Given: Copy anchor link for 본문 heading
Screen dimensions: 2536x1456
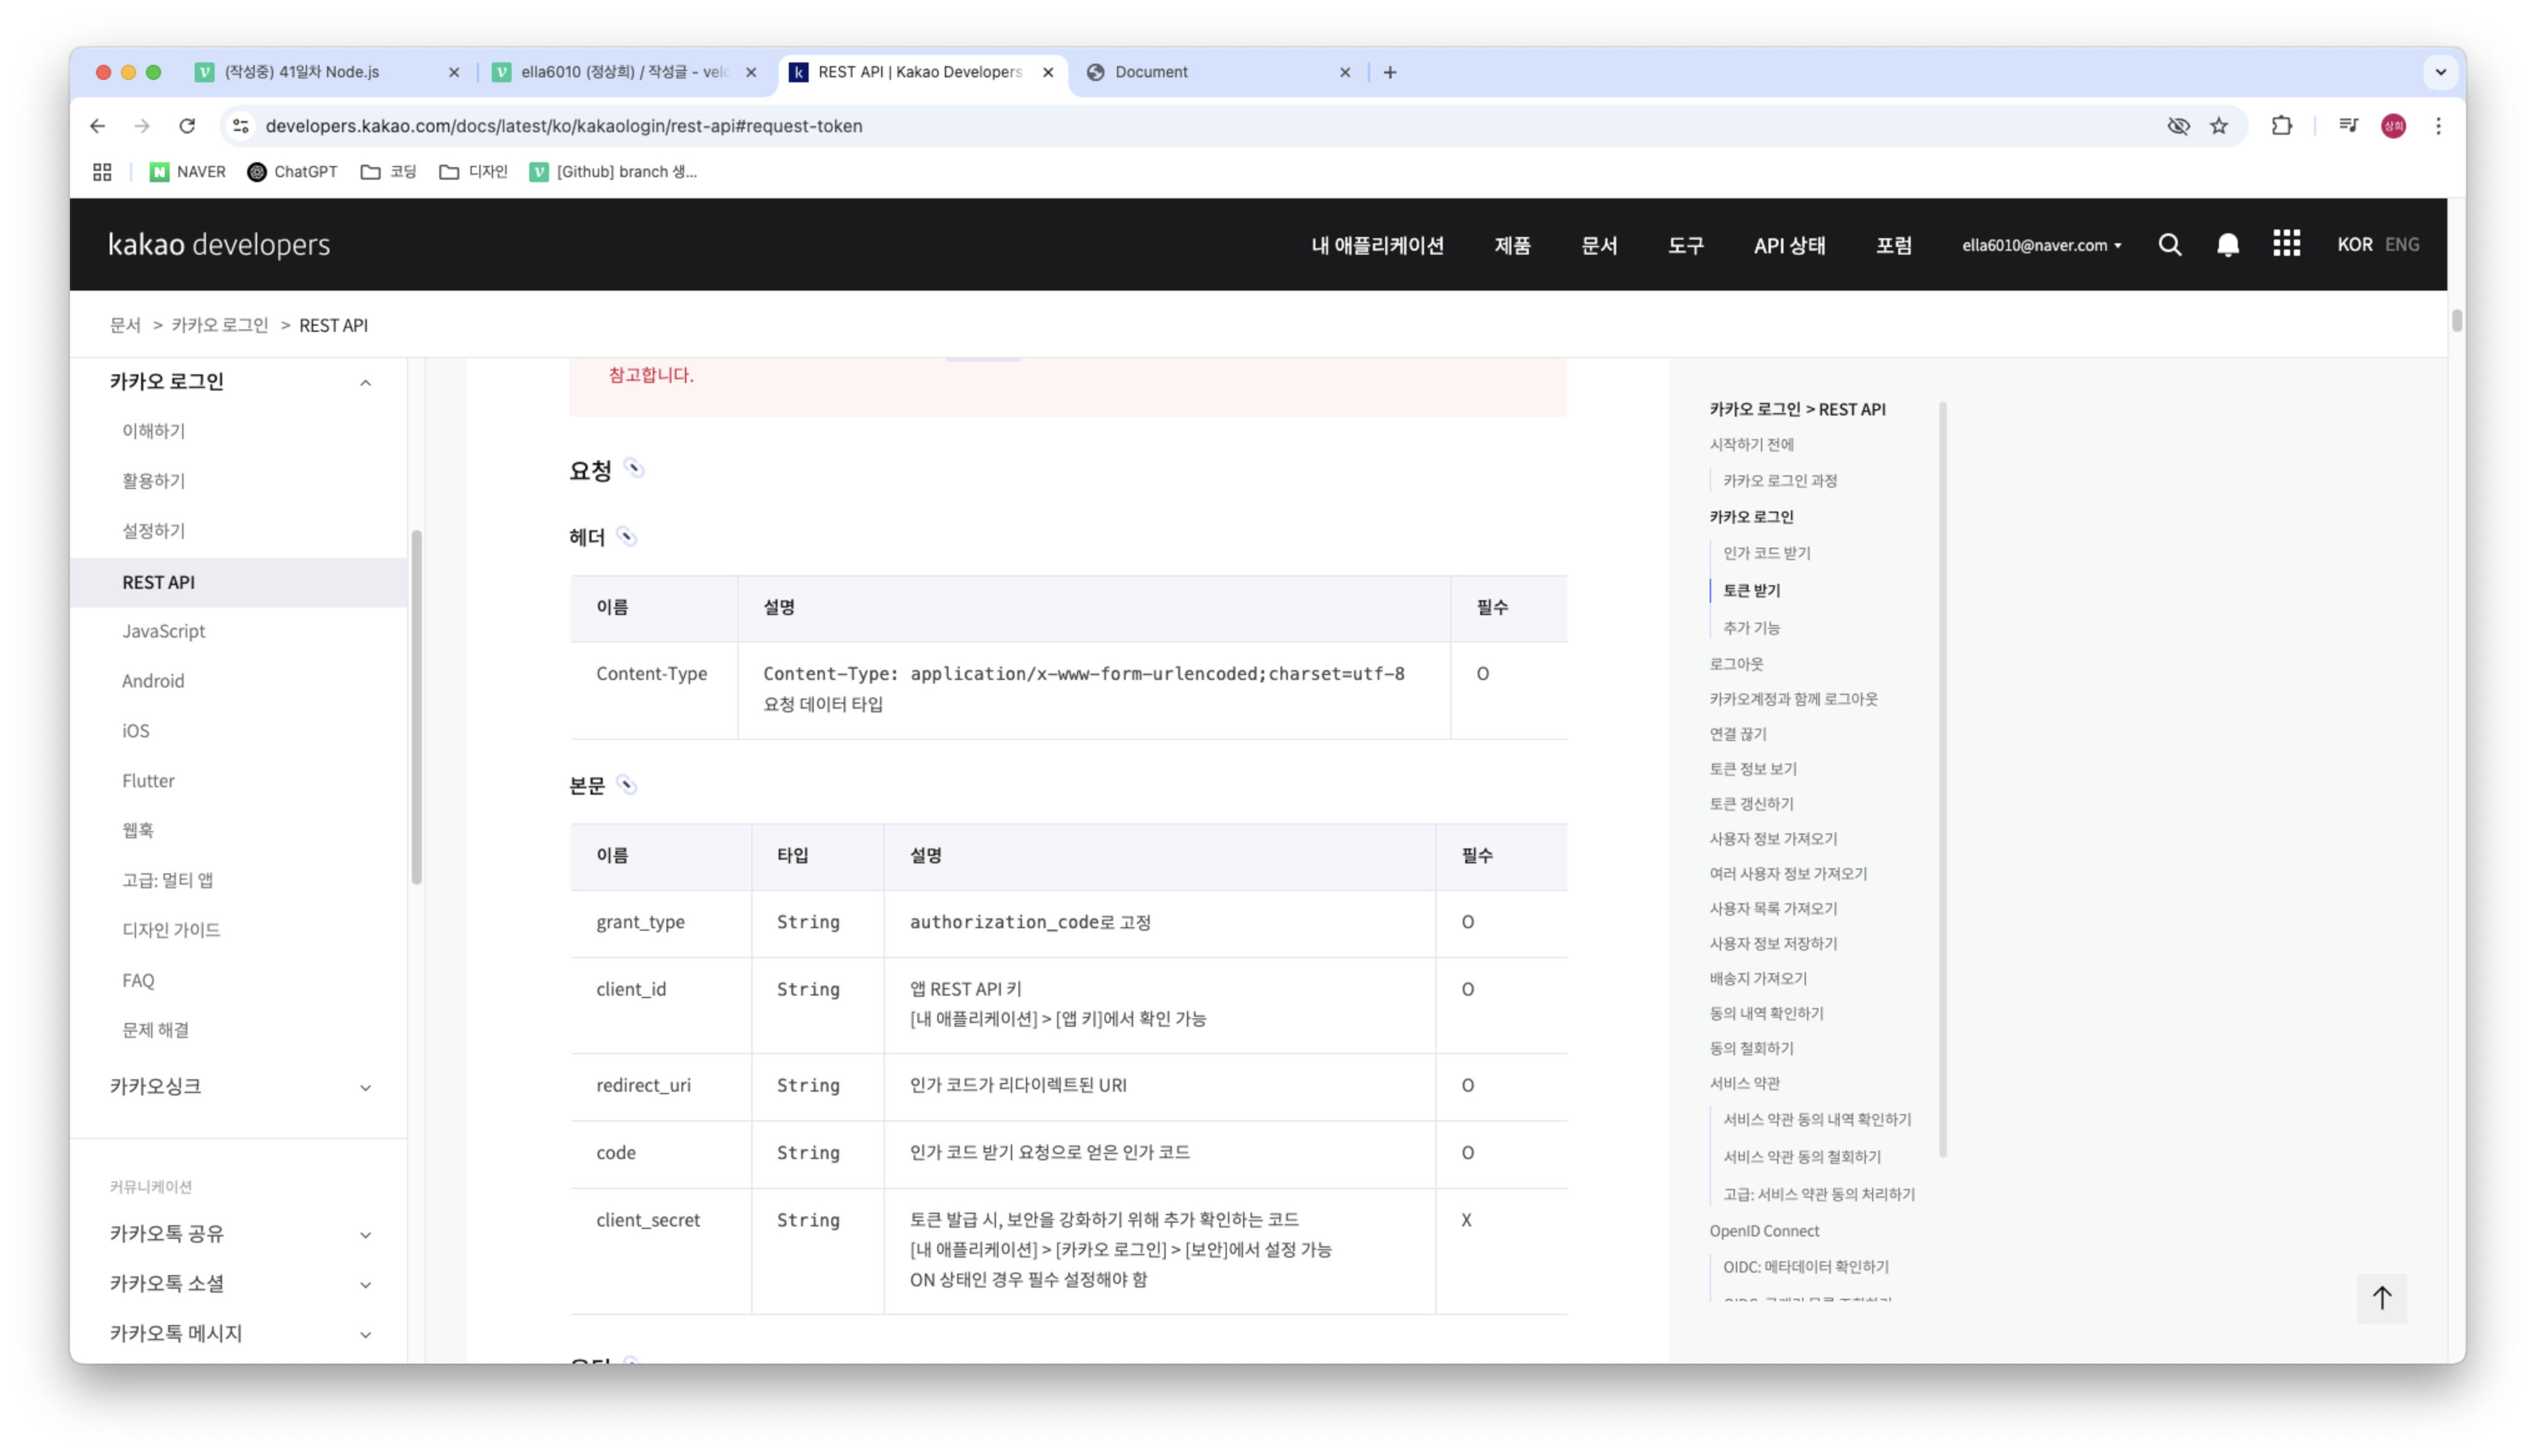Looking at the screenshot, I should coord(626,785).
